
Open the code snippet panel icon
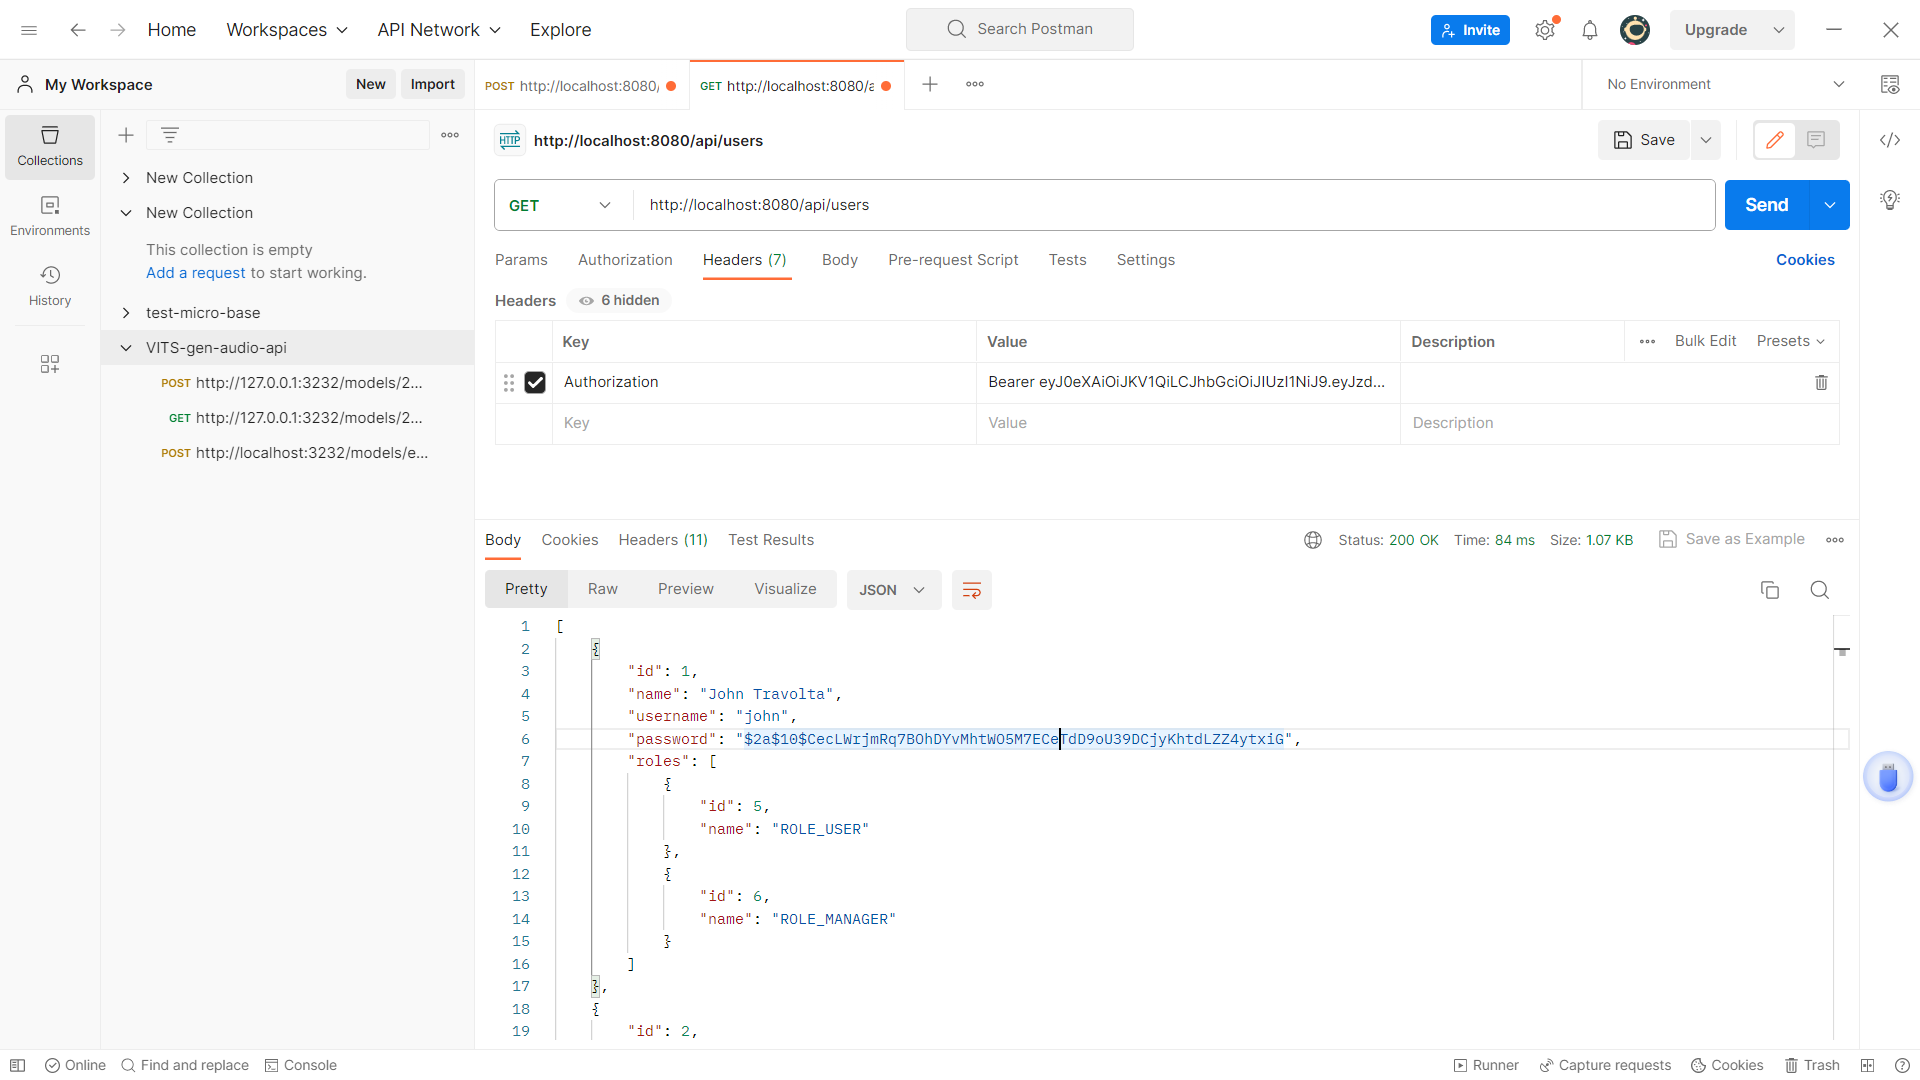tap(1889, 140)
